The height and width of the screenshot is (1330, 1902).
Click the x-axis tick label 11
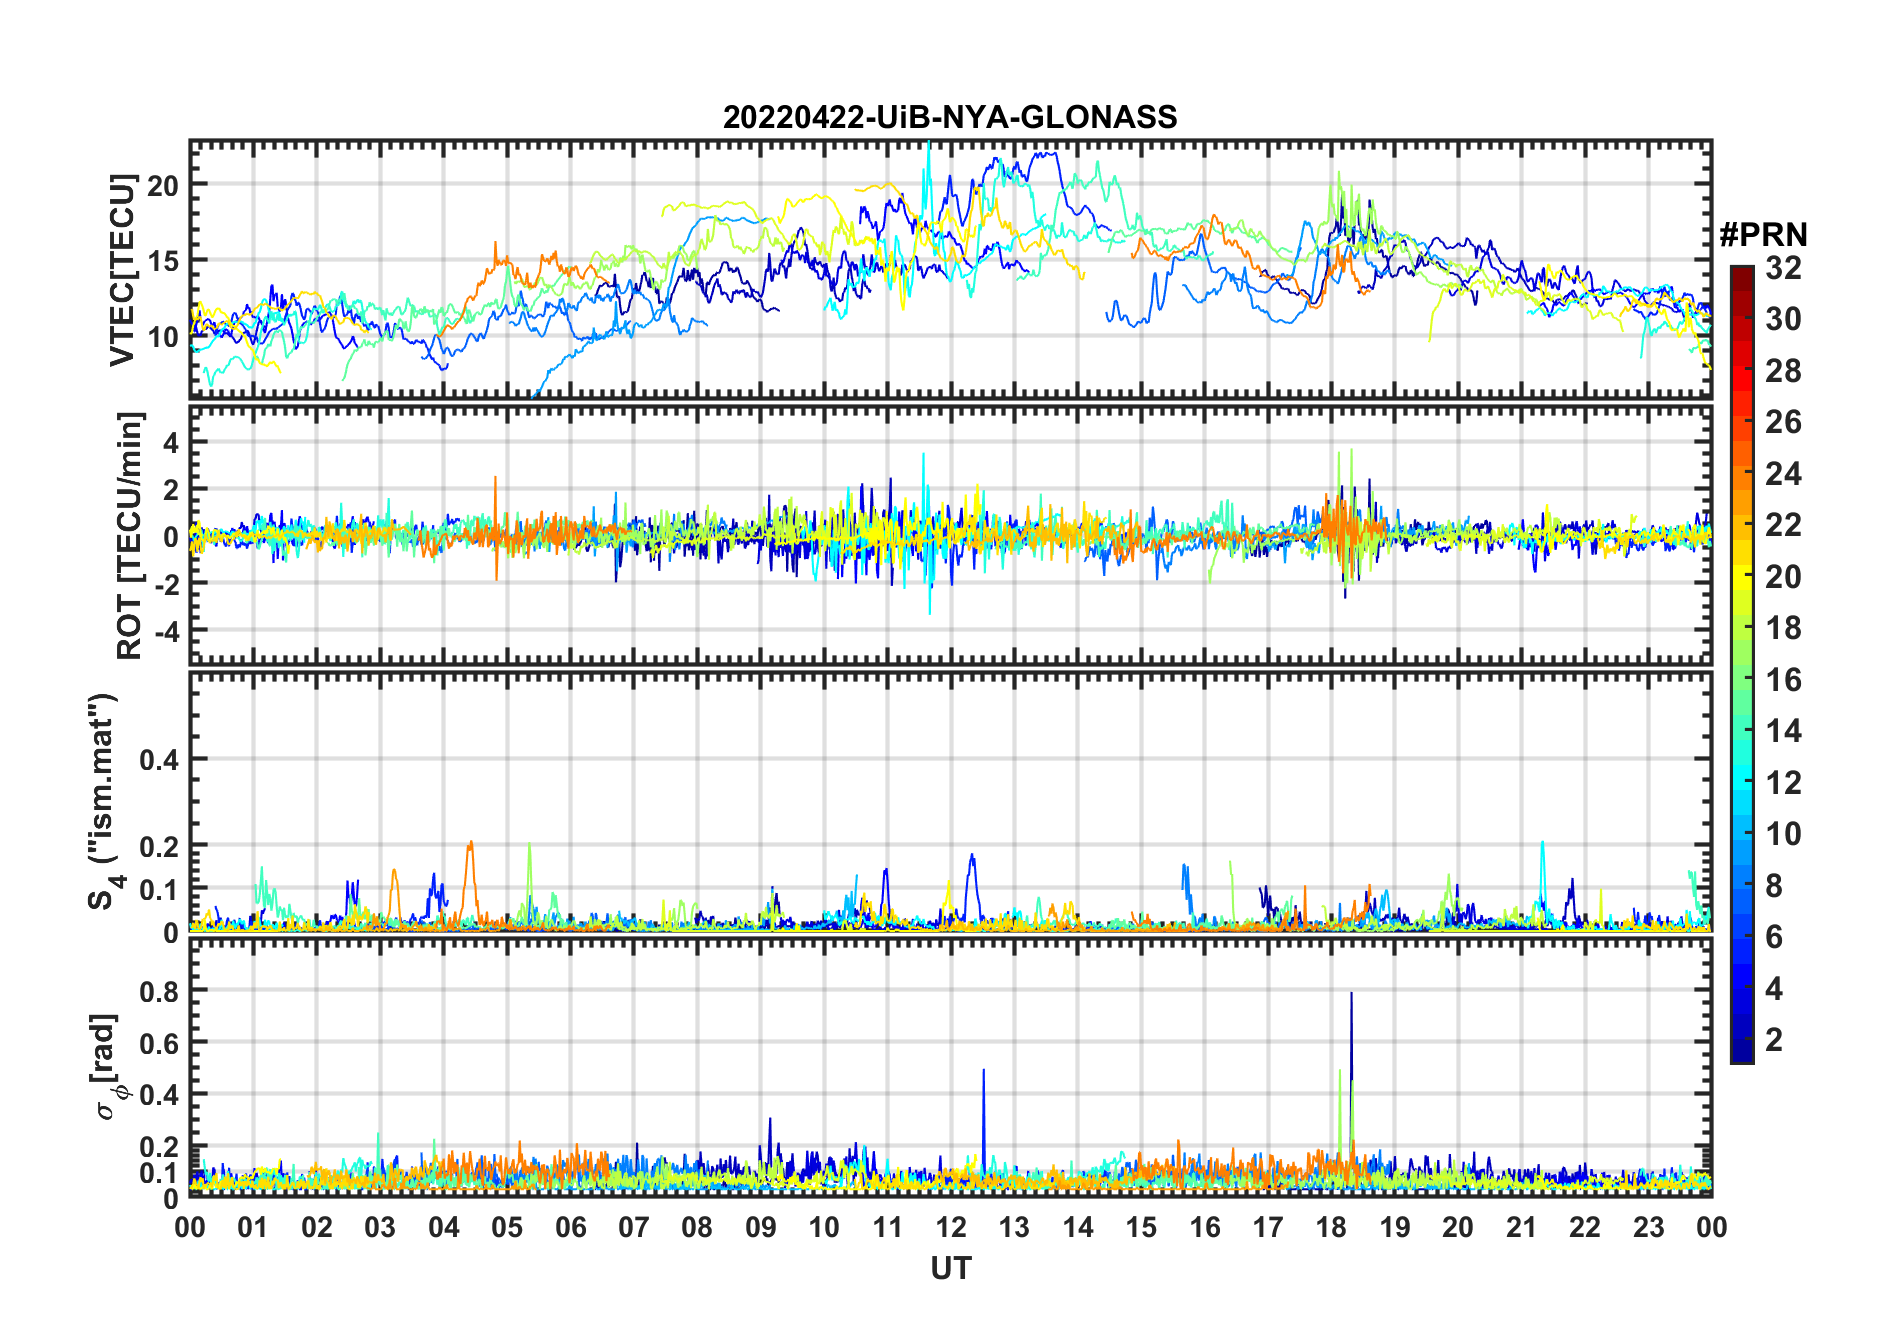click(888, 1227)
